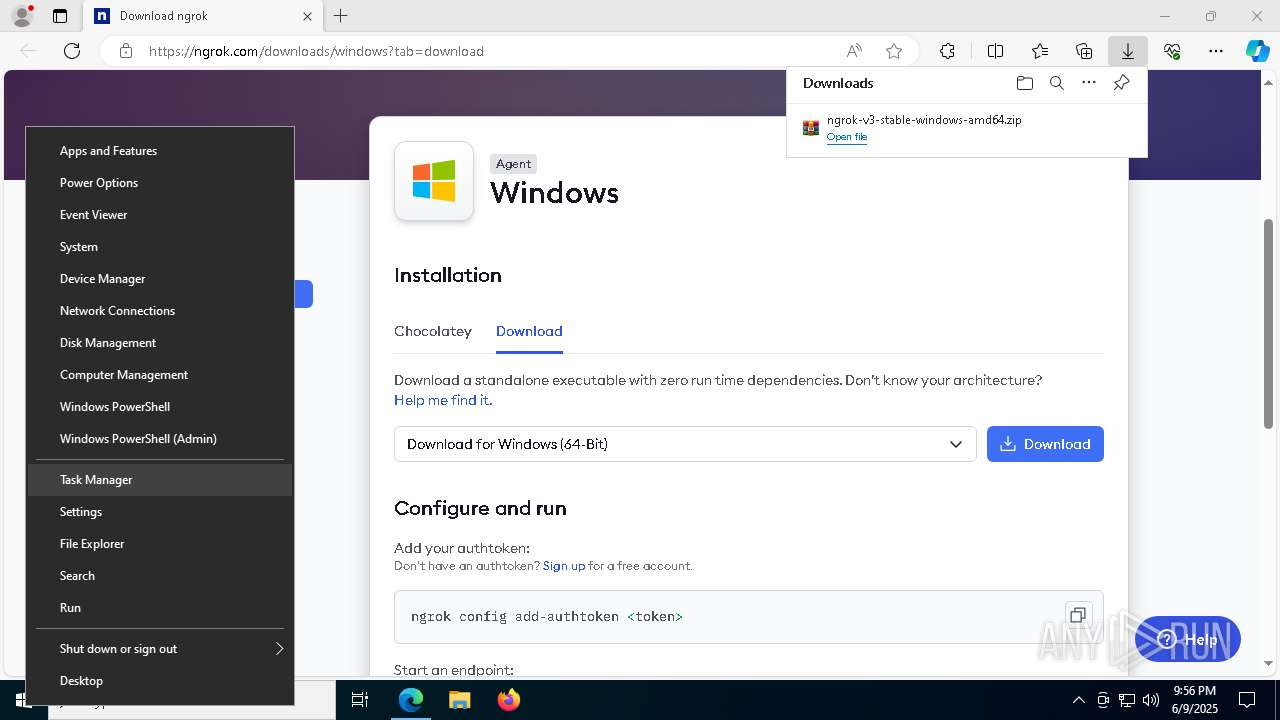
Task: Pin the Downloads panel
Action: tap(1122, 83)
